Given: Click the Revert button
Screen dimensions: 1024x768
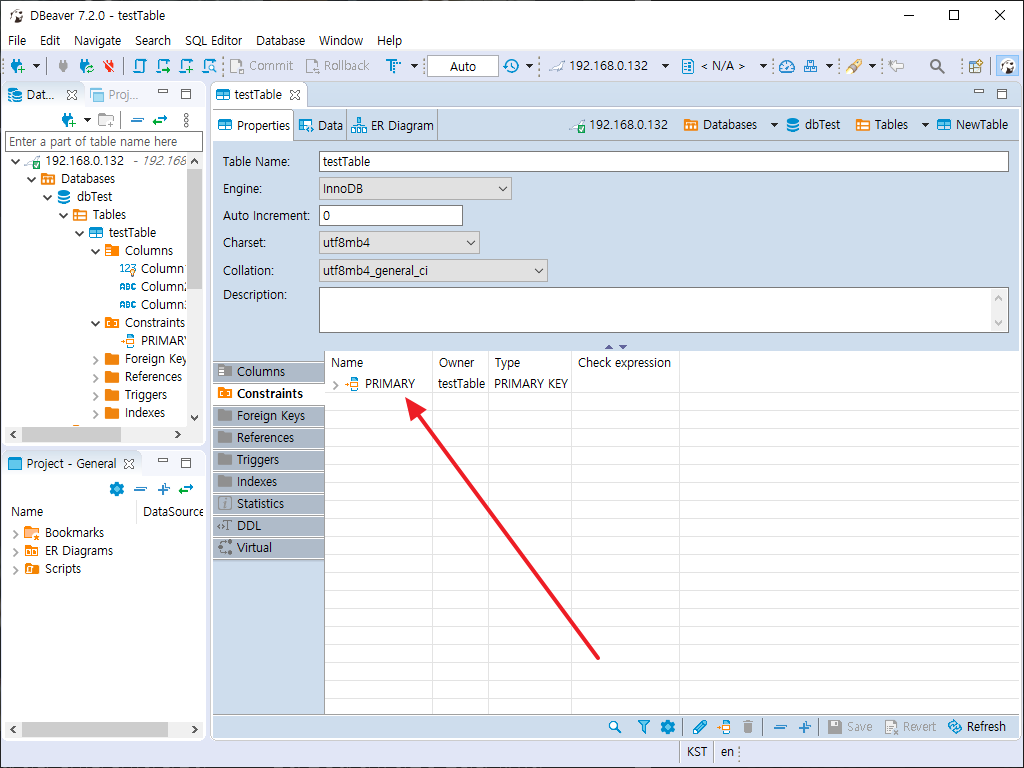Looking at the screenshot, I should coord(910,727).
